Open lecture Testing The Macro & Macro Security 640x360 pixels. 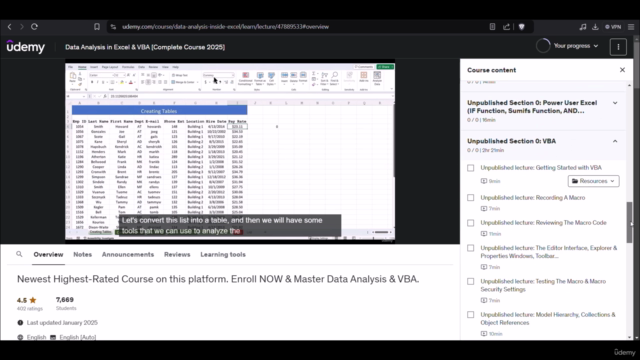point(543,285)
